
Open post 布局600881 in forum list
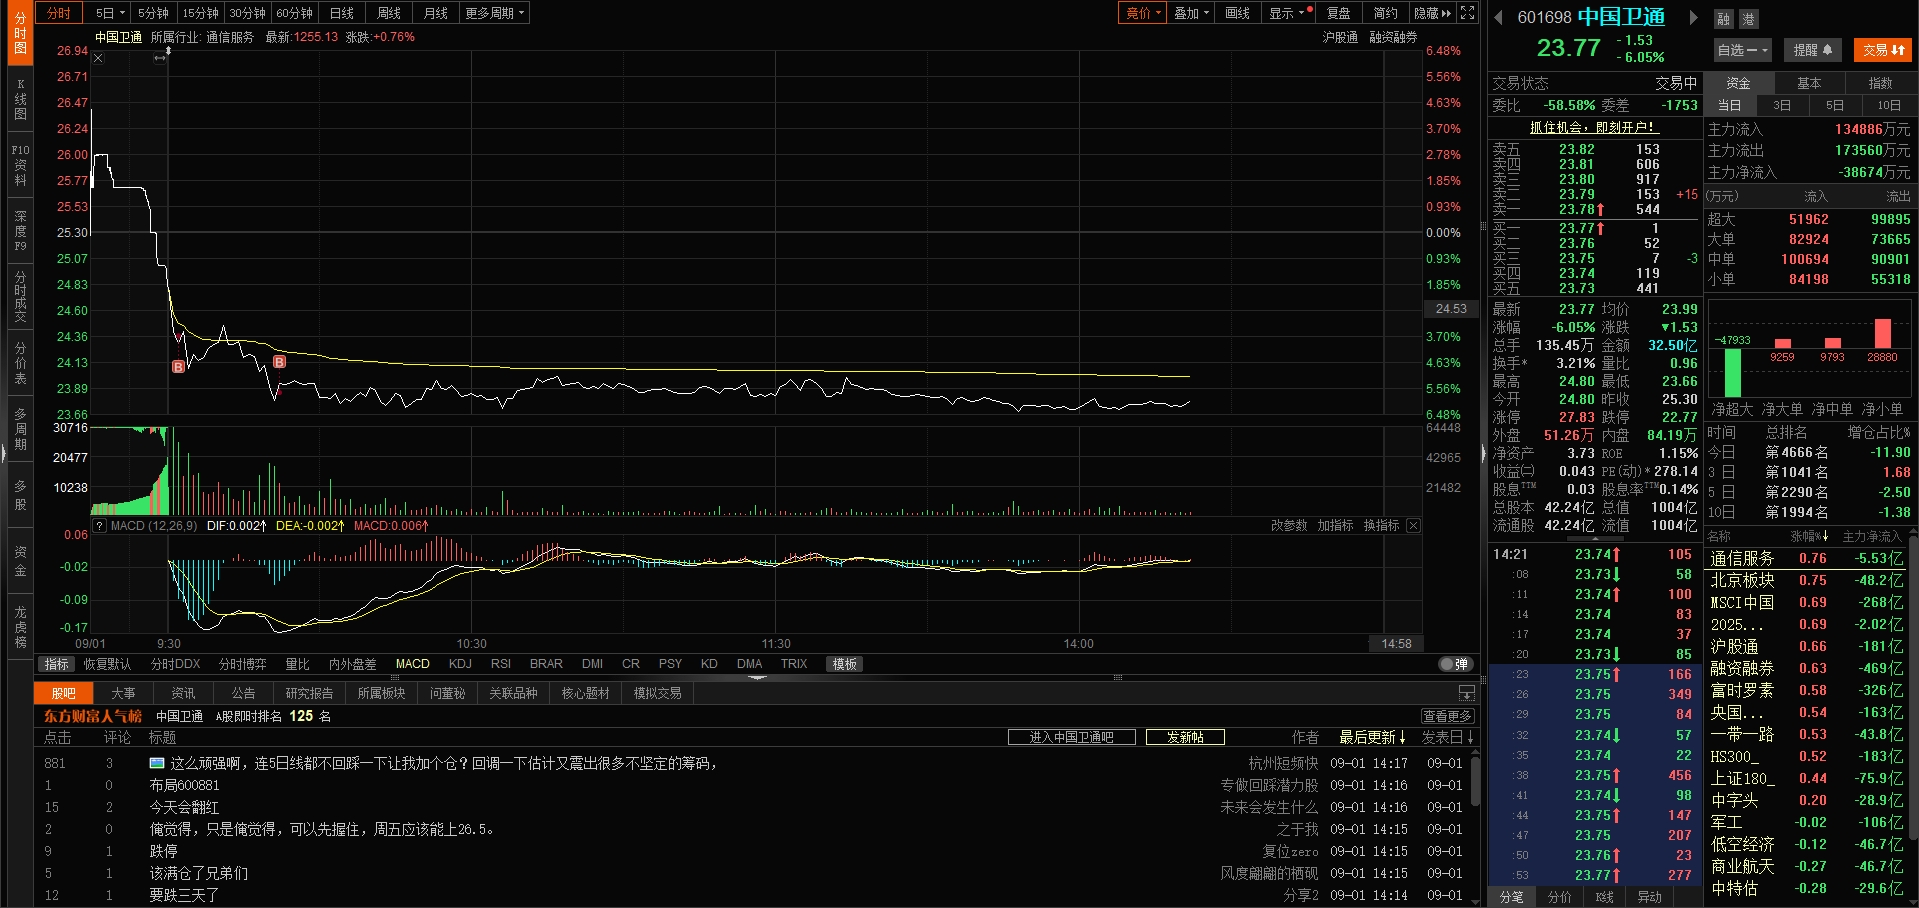(185, 786)
